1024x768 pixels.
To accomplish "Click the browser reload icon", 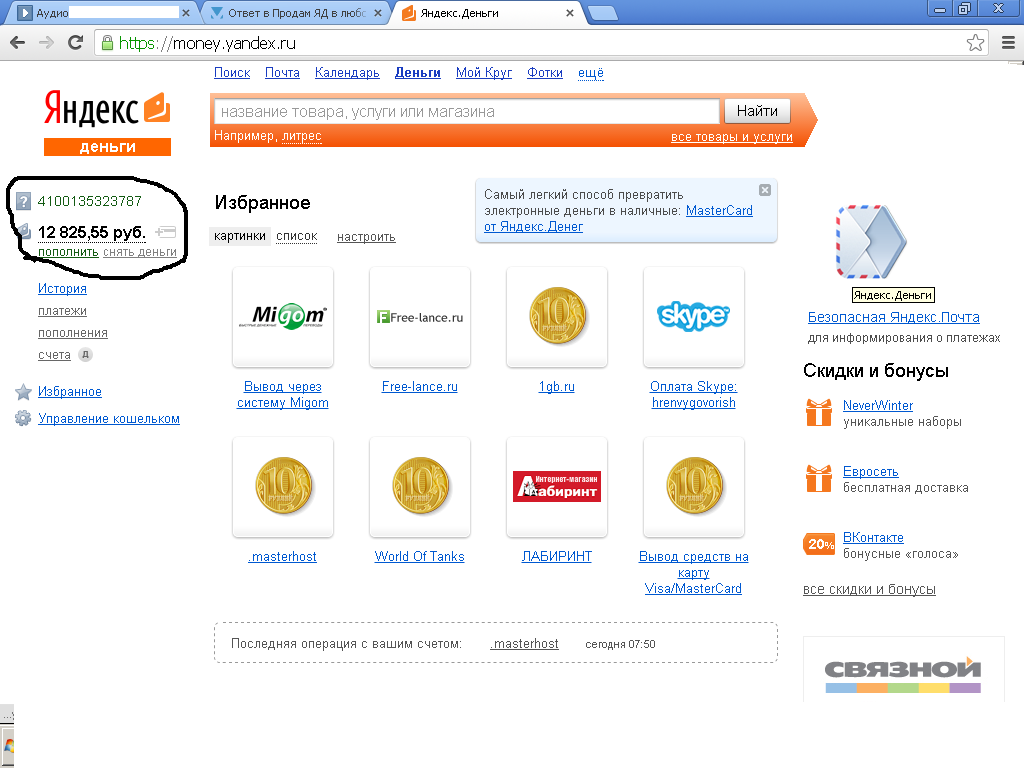I will point(76,43).
